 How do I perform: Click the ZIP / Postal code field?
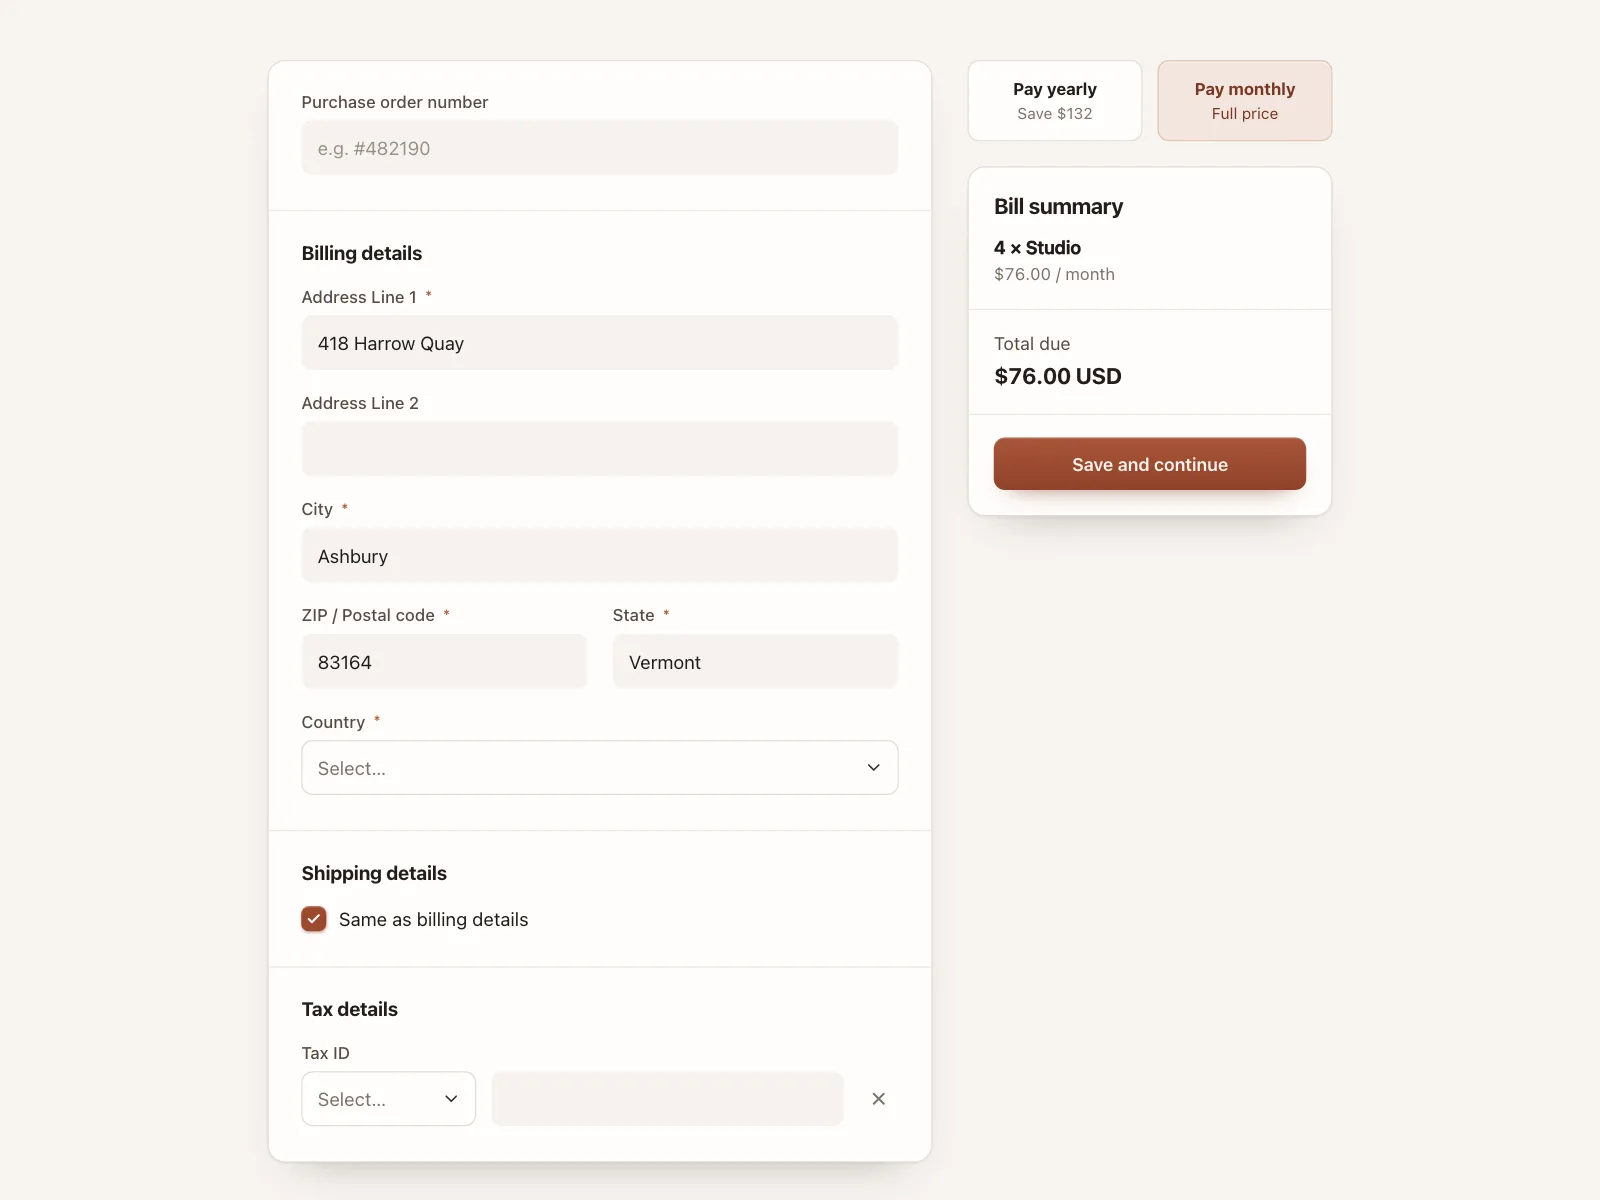(444, 662)
